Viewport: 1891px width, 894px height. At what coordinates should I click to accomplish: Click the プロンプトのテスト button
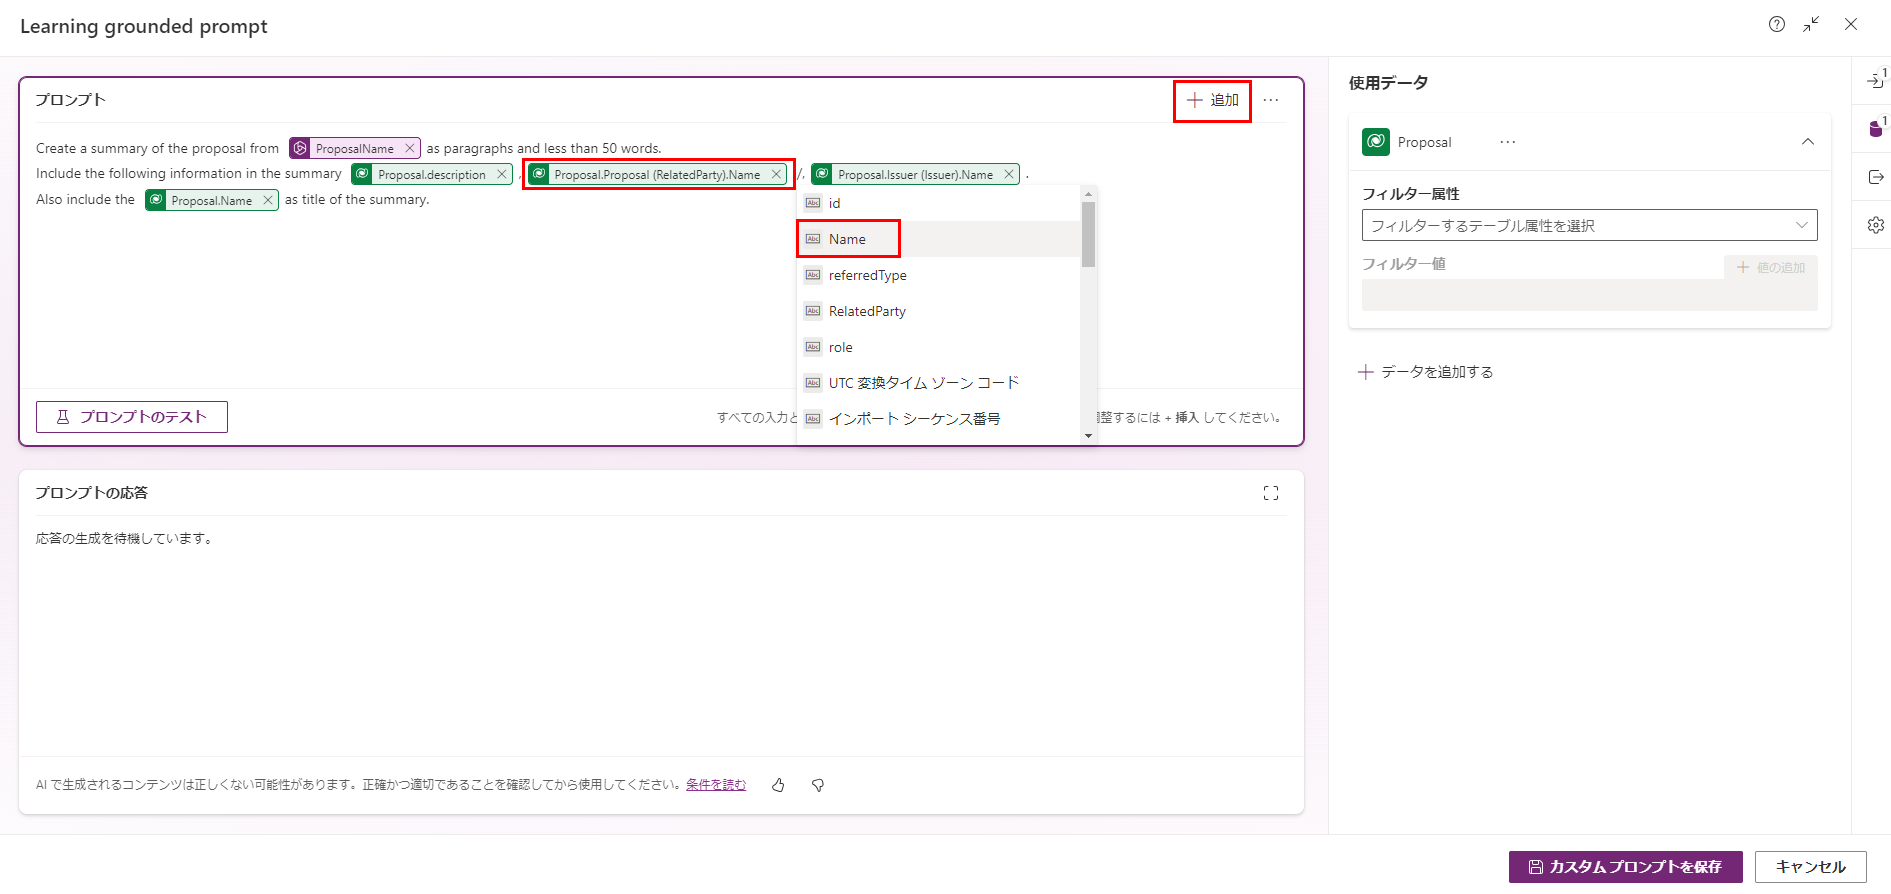(132, 417)
